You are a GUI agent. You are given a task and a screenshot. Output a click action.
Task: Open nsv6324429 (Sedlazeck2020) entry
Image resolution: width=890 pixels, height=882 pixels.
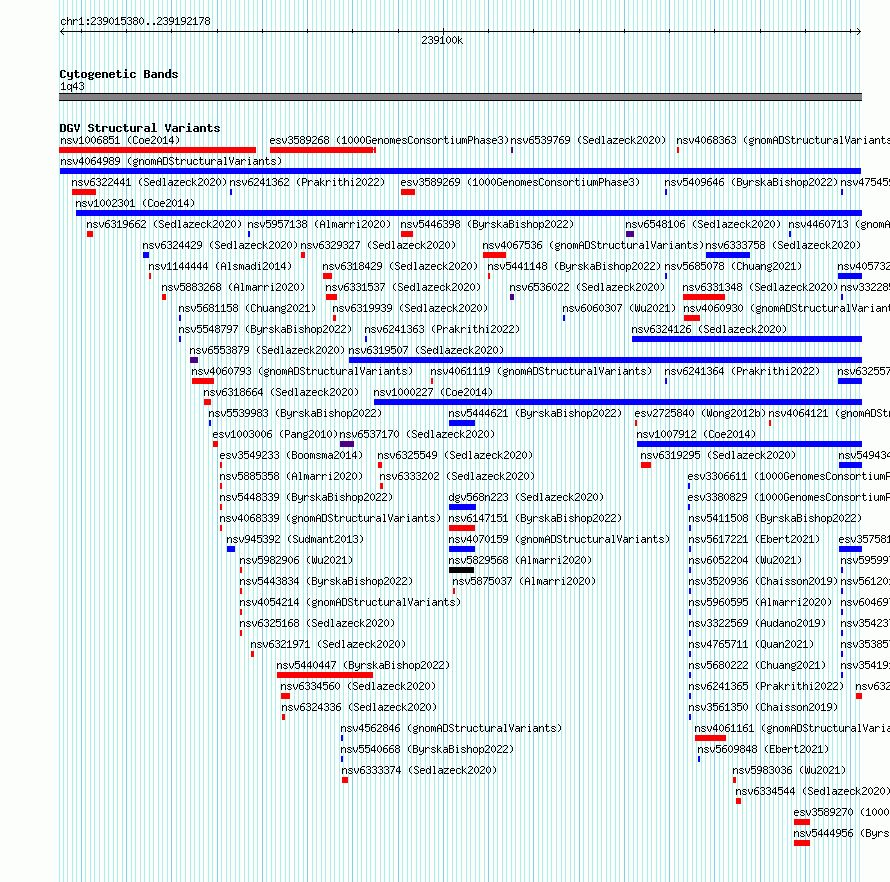[220, 245]
